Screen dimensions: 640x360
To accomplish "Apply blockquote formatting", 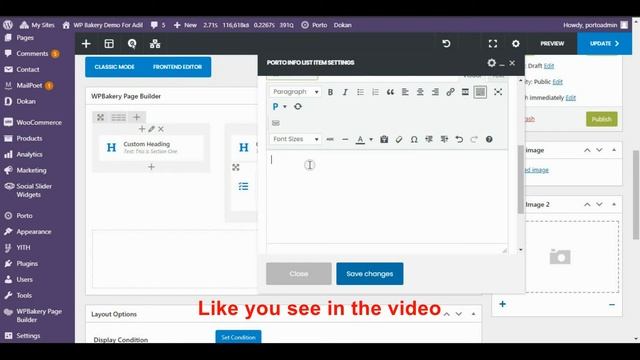I will [x=390, y=92].
